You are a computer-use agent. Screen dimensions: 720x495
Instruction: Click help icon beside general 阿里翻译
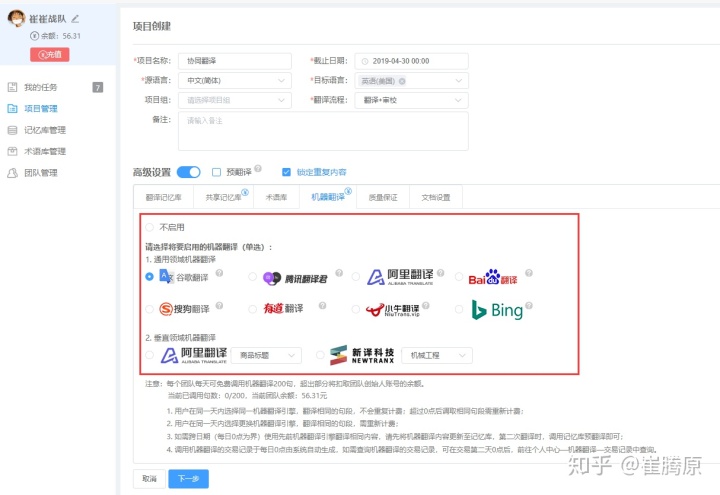point(440,273)
